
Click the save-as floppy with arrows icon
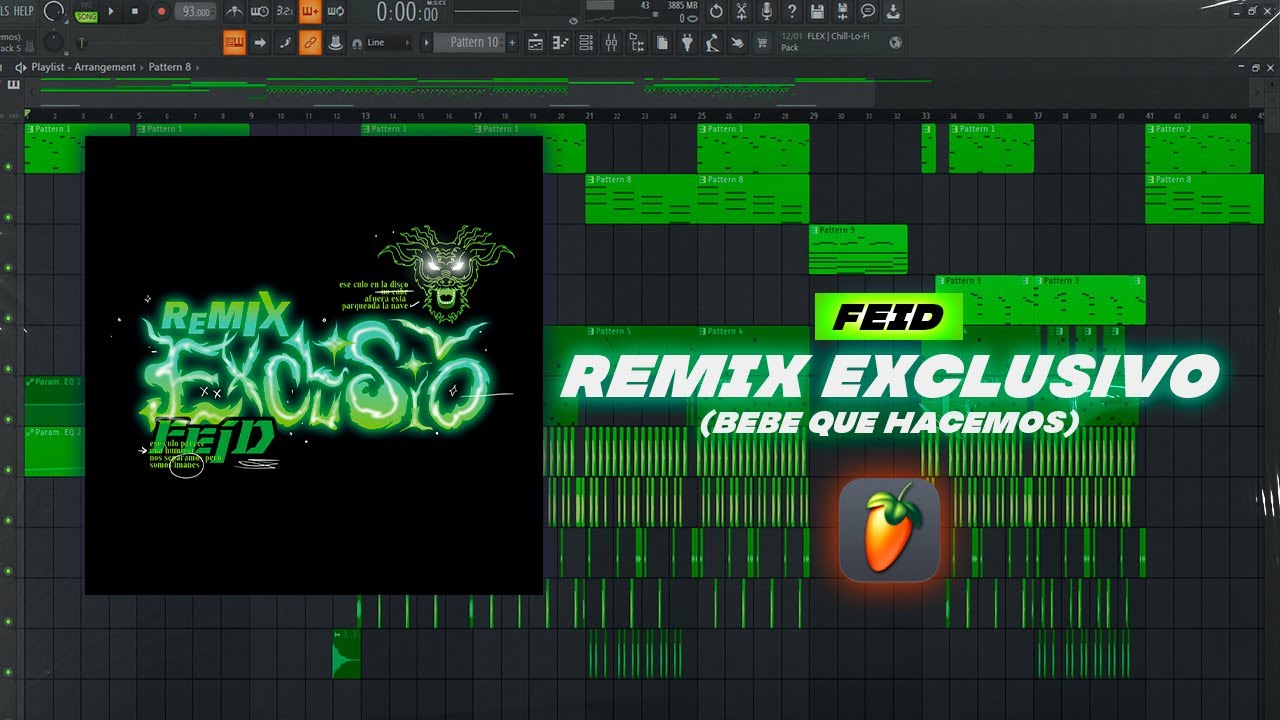pyautogui.click(x=842, y=12)
